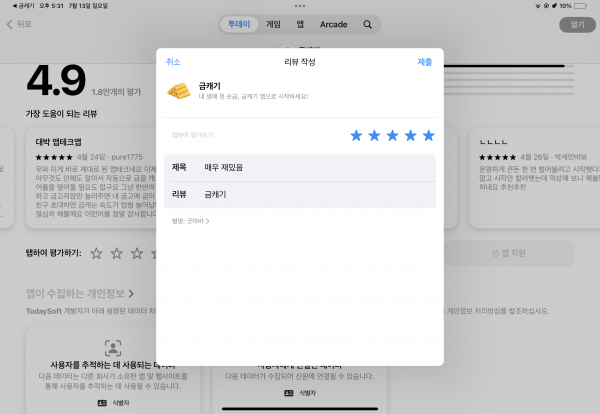Tap third empty star in 탭하여 평가하기
Image resolution: width=600 pixels, height=414 pixels.
tap(137, 253)
